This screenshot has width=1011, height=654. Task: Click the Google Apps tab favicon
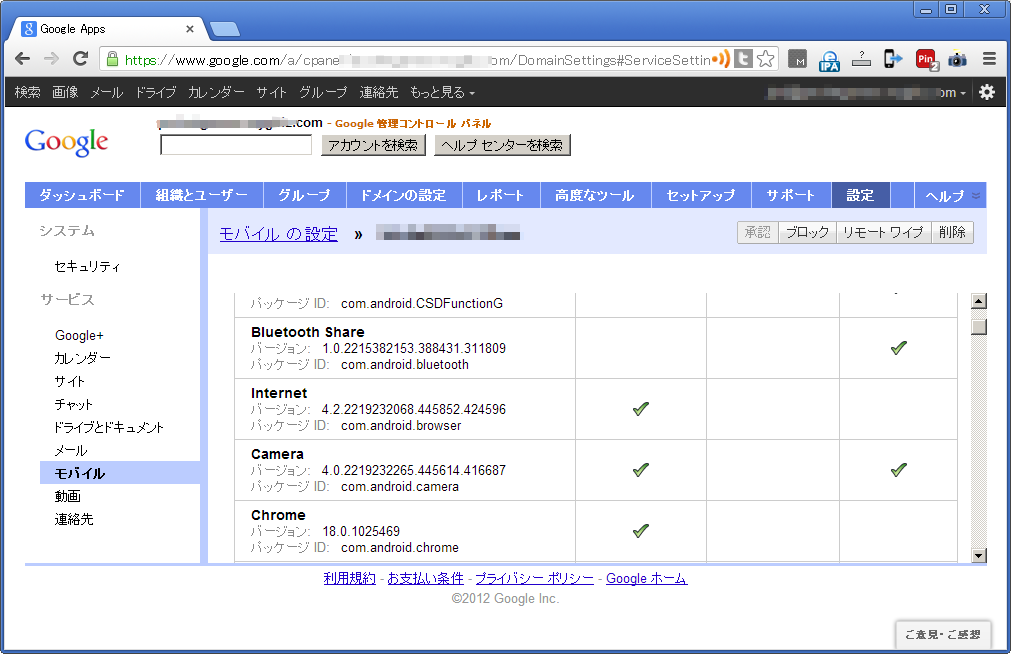(x=28, y=29)
